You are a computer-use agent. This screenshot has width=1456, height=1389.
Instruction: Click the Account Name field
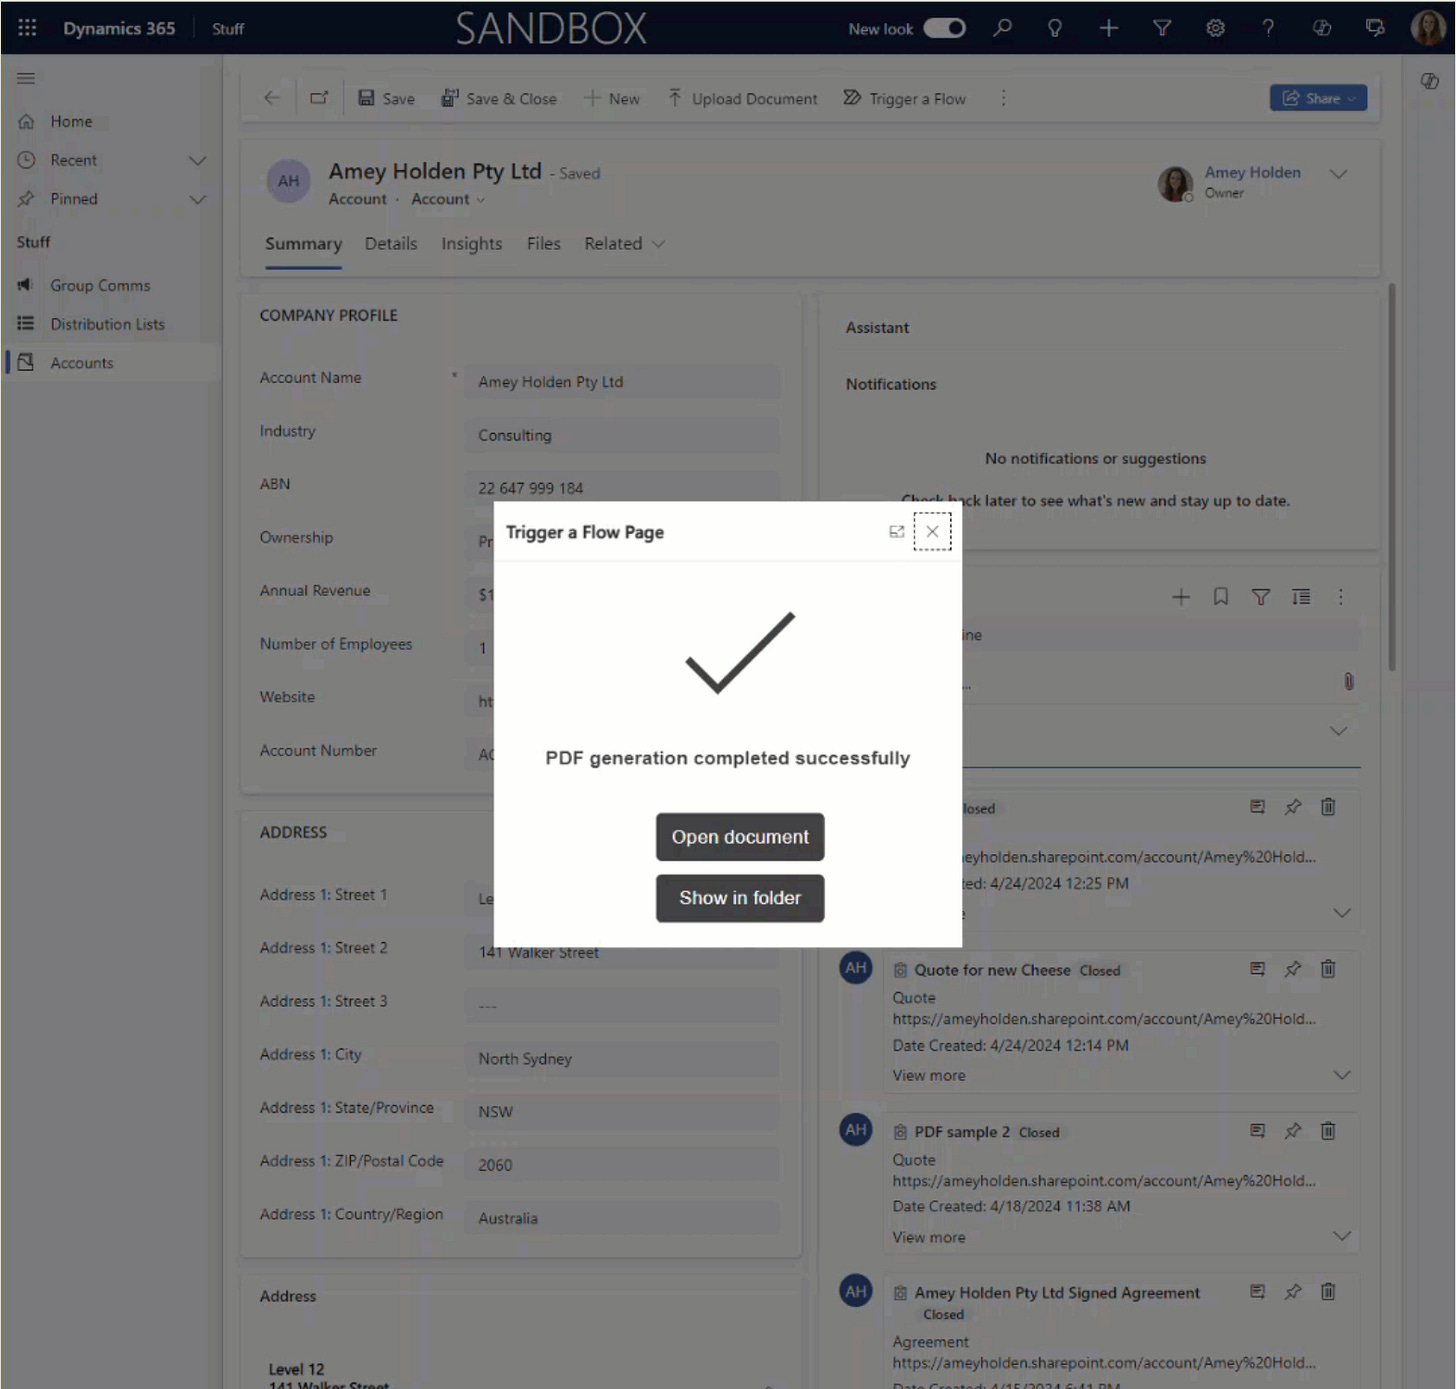tap(621, 382)
